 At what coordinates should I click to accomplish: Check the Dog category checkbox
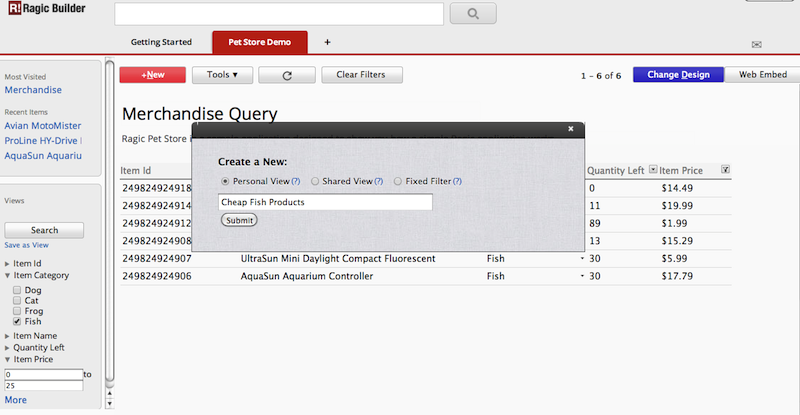coord(16,288)
